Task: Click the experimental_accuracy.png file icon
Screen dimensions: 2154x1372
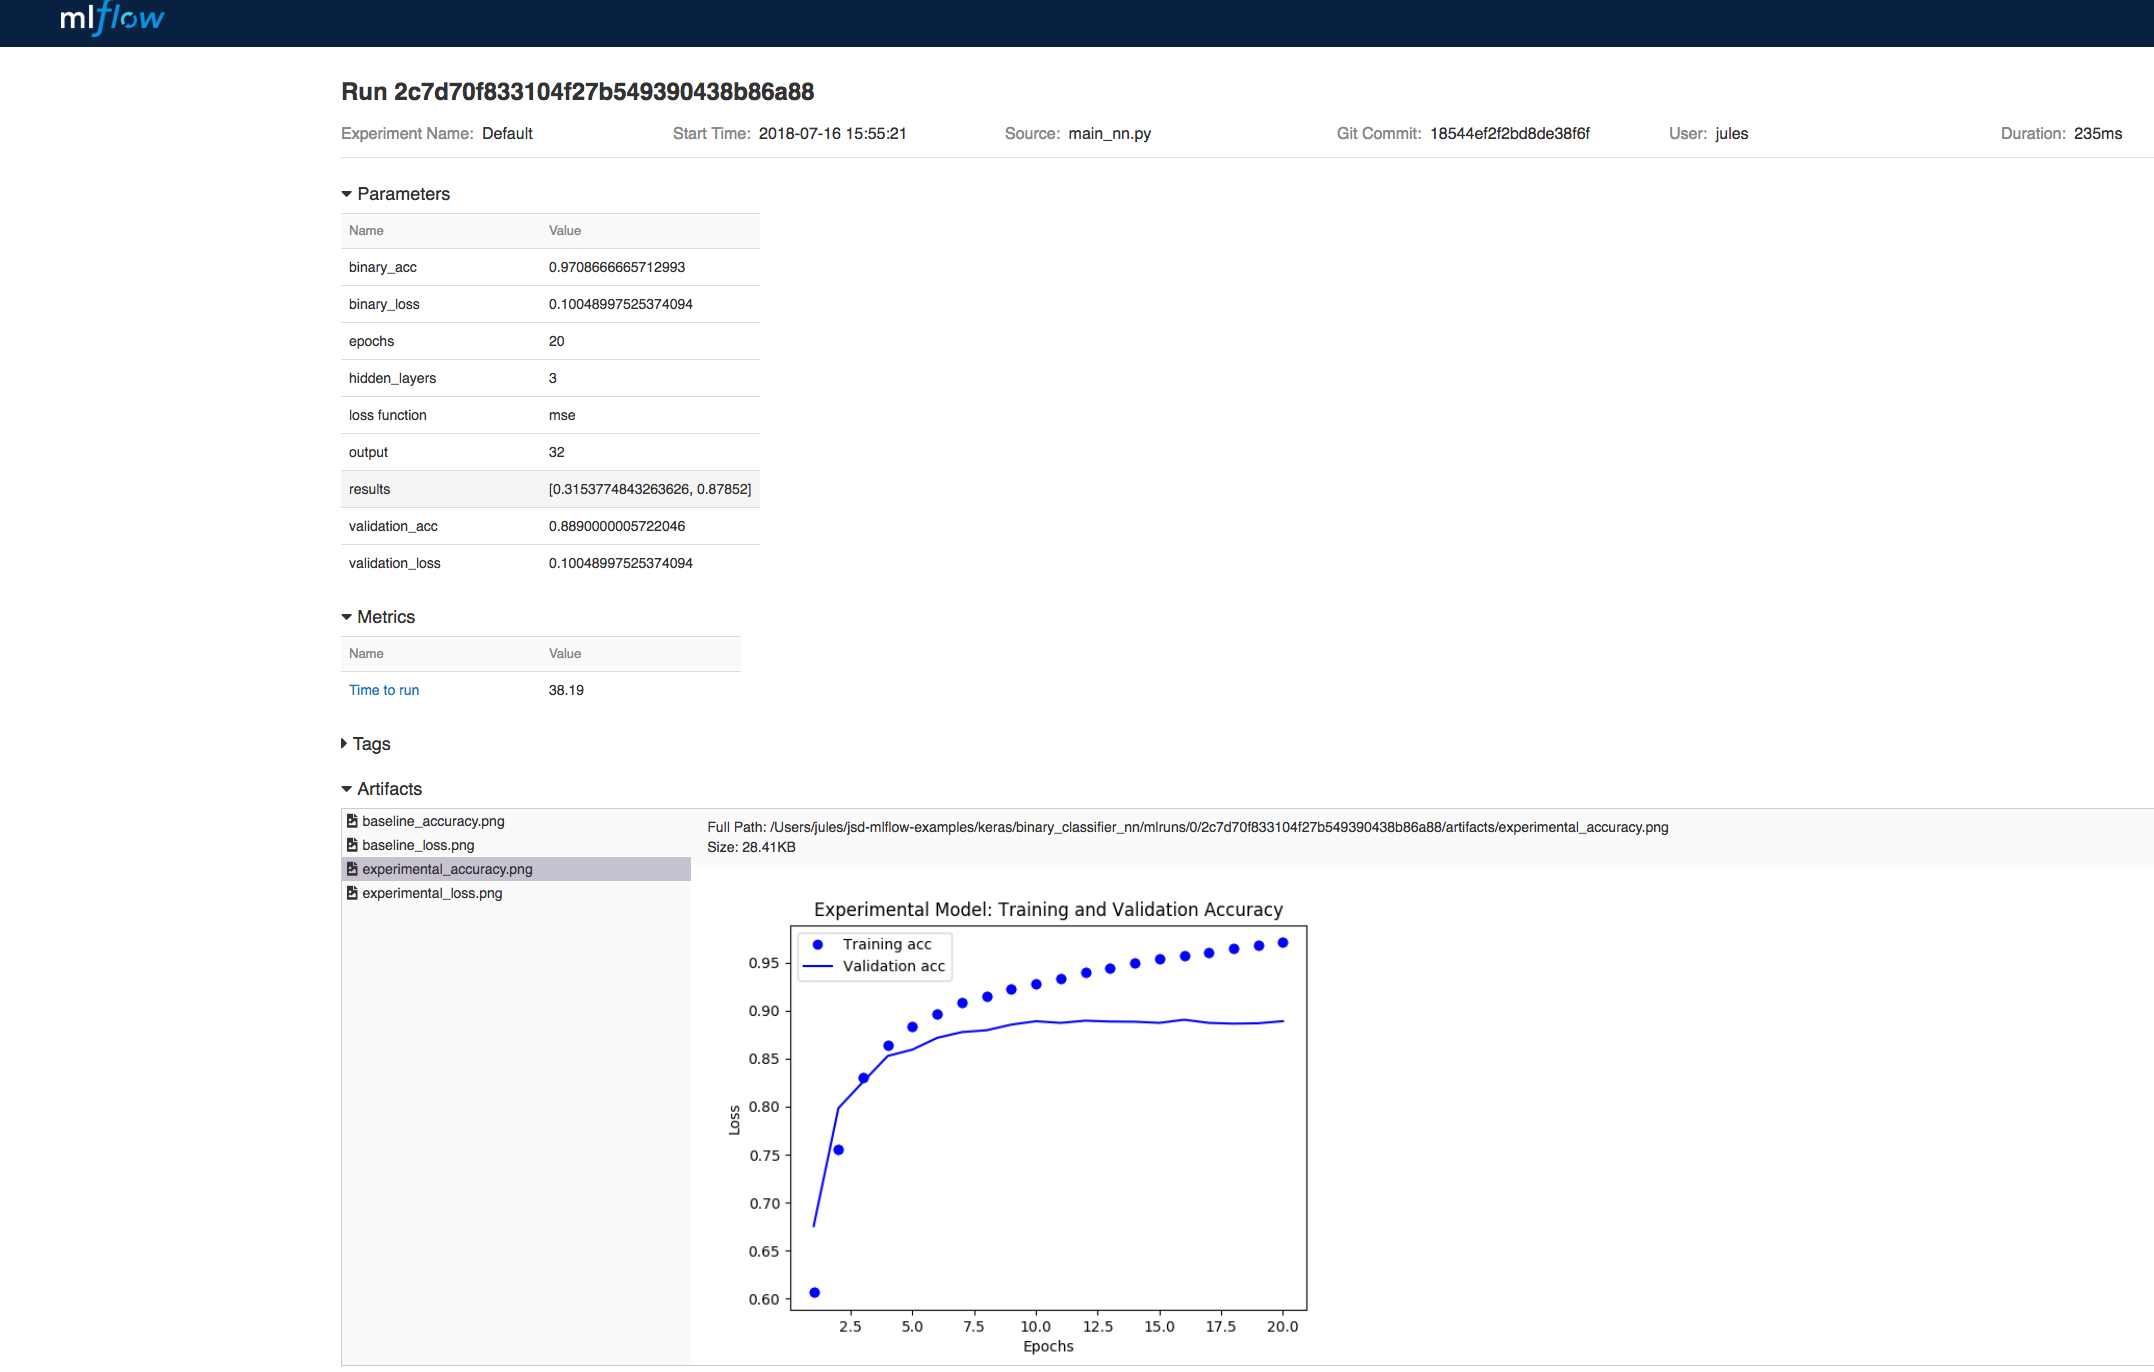Action: click(x=352, y=869)
